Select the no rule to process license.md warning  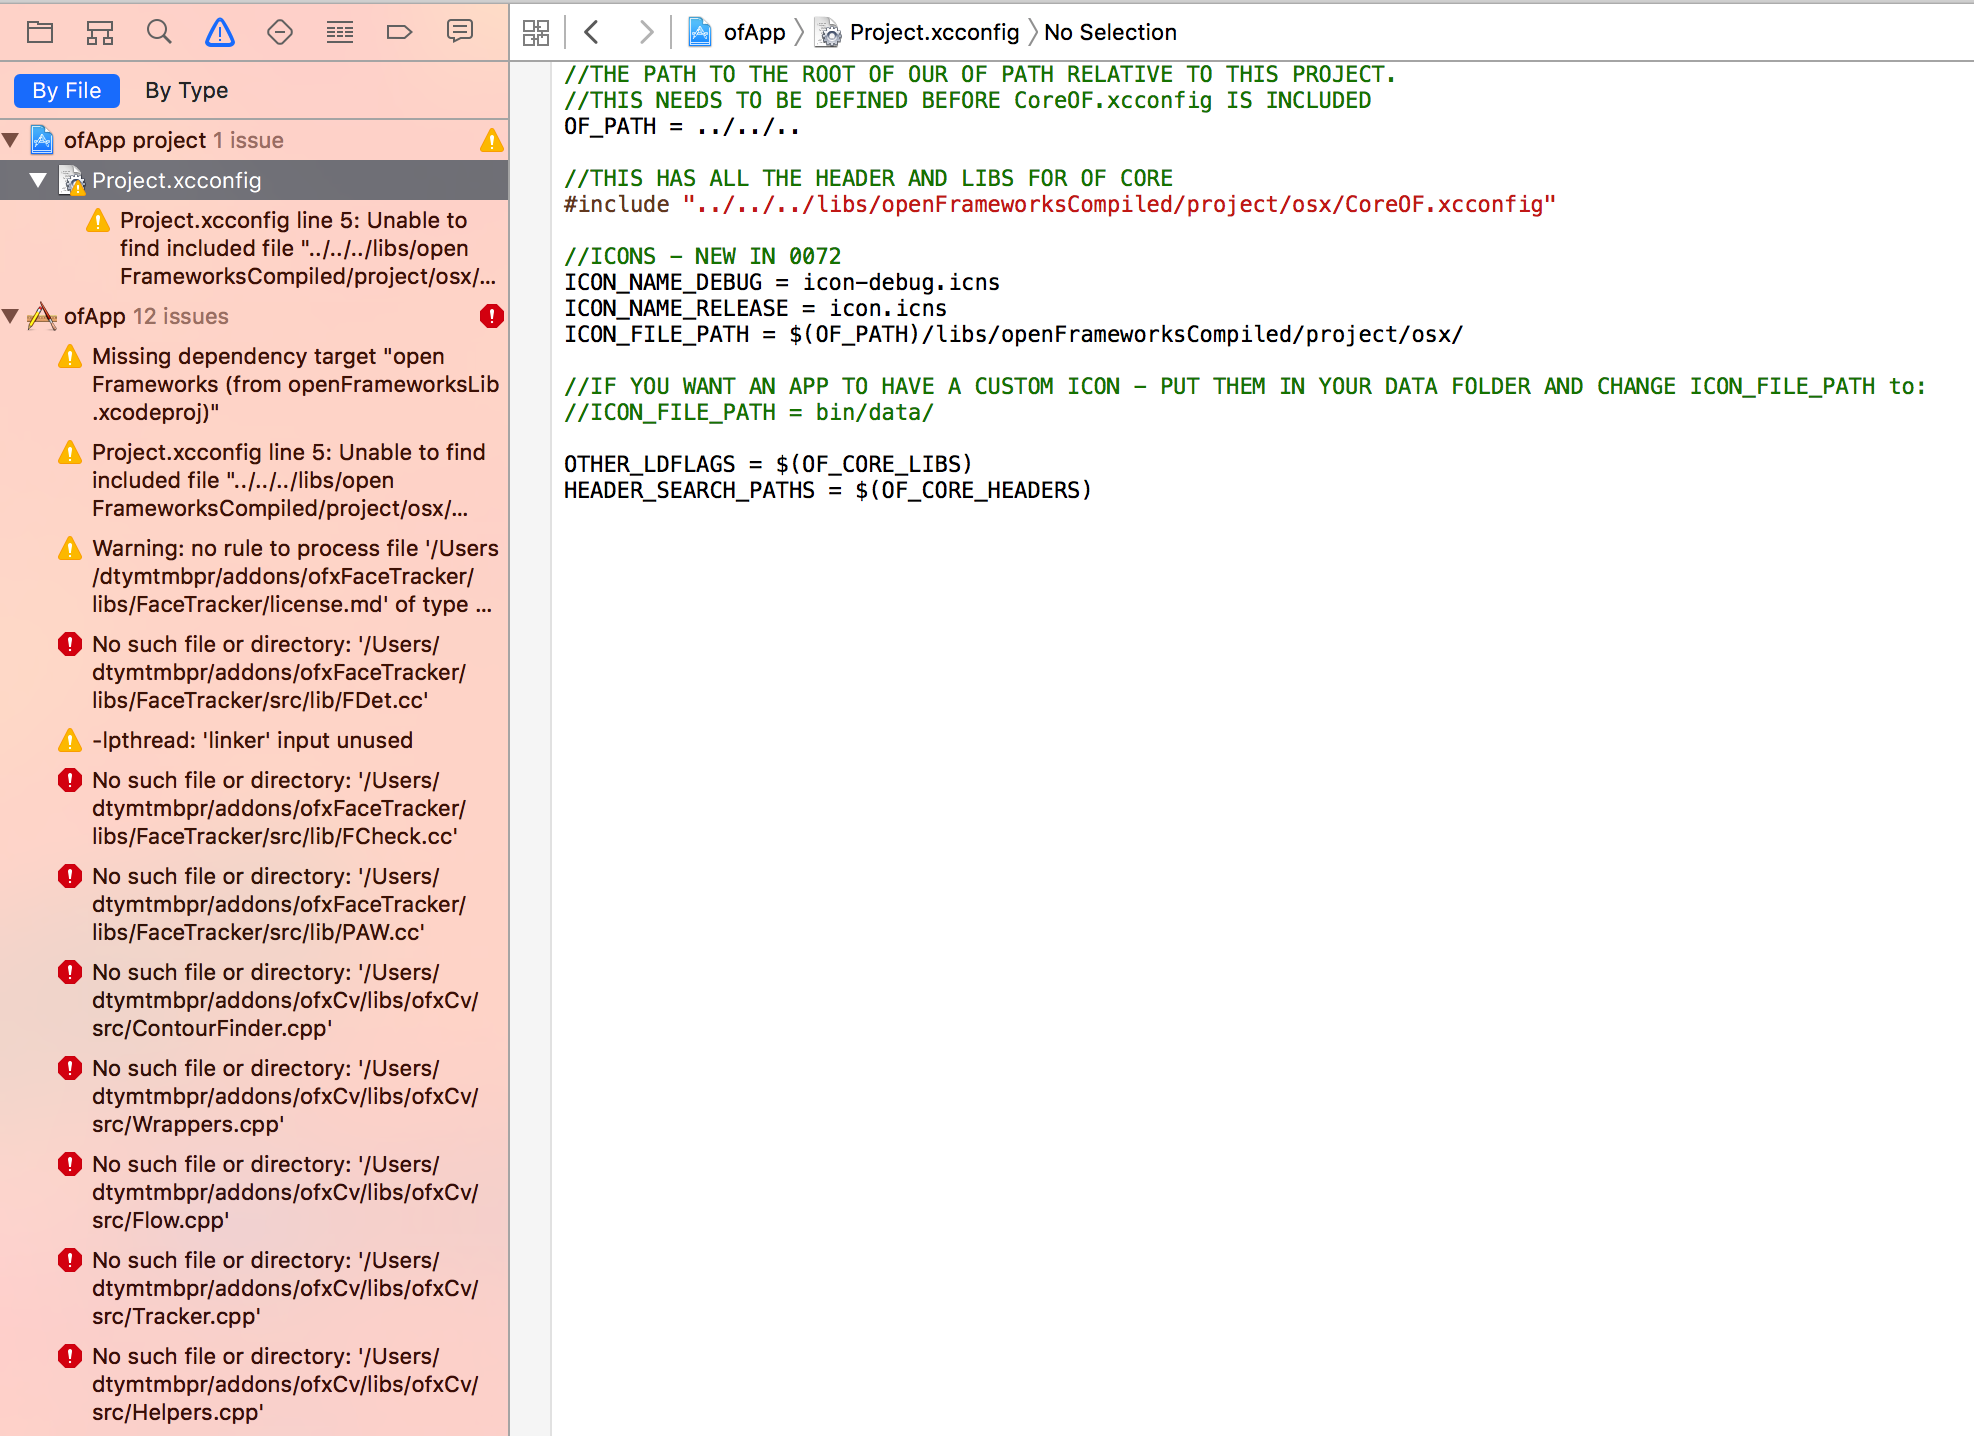[254, 576]
